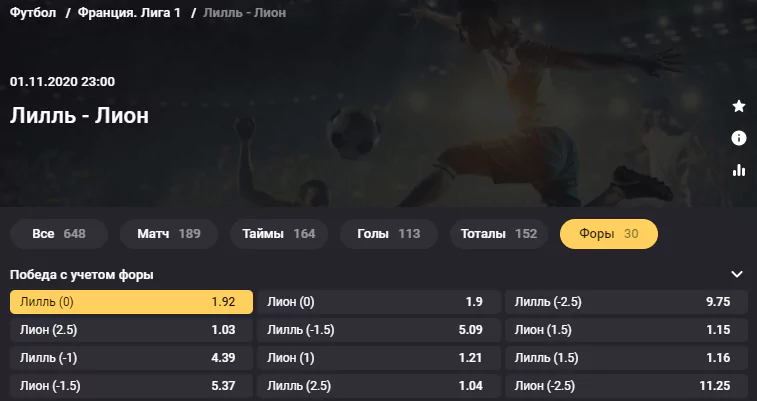Select Лион (1) odds 1.21
757x401 pixels.
tap(378, 358)
